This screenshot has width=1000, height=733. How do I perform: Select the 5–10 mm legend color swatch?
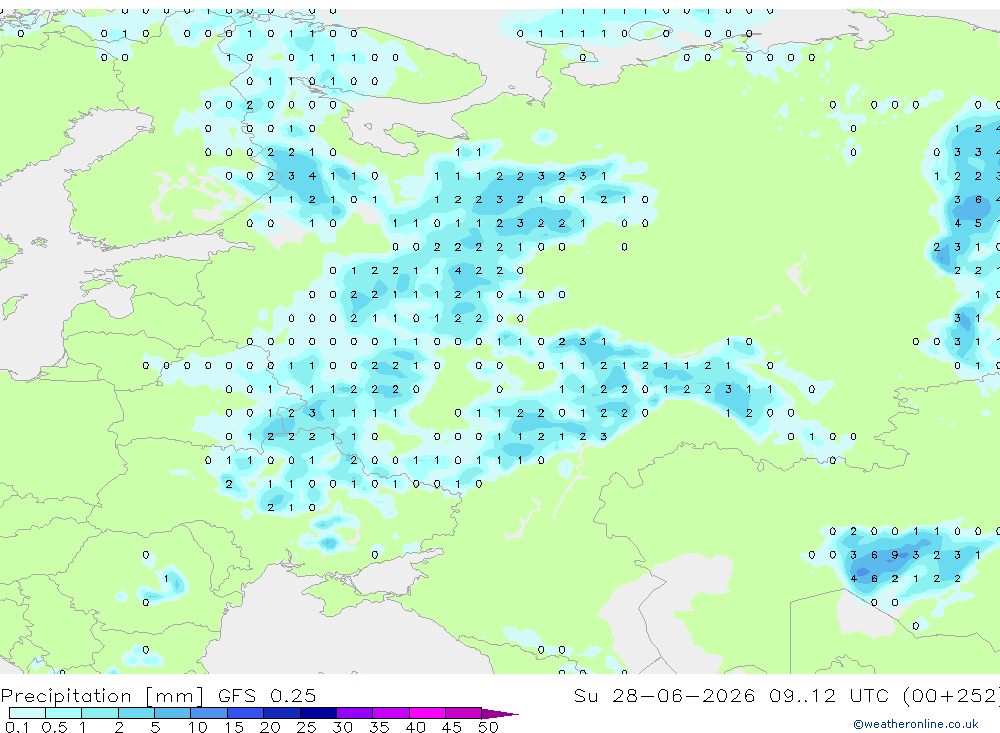pyautogui.click(x=173, y=713)
